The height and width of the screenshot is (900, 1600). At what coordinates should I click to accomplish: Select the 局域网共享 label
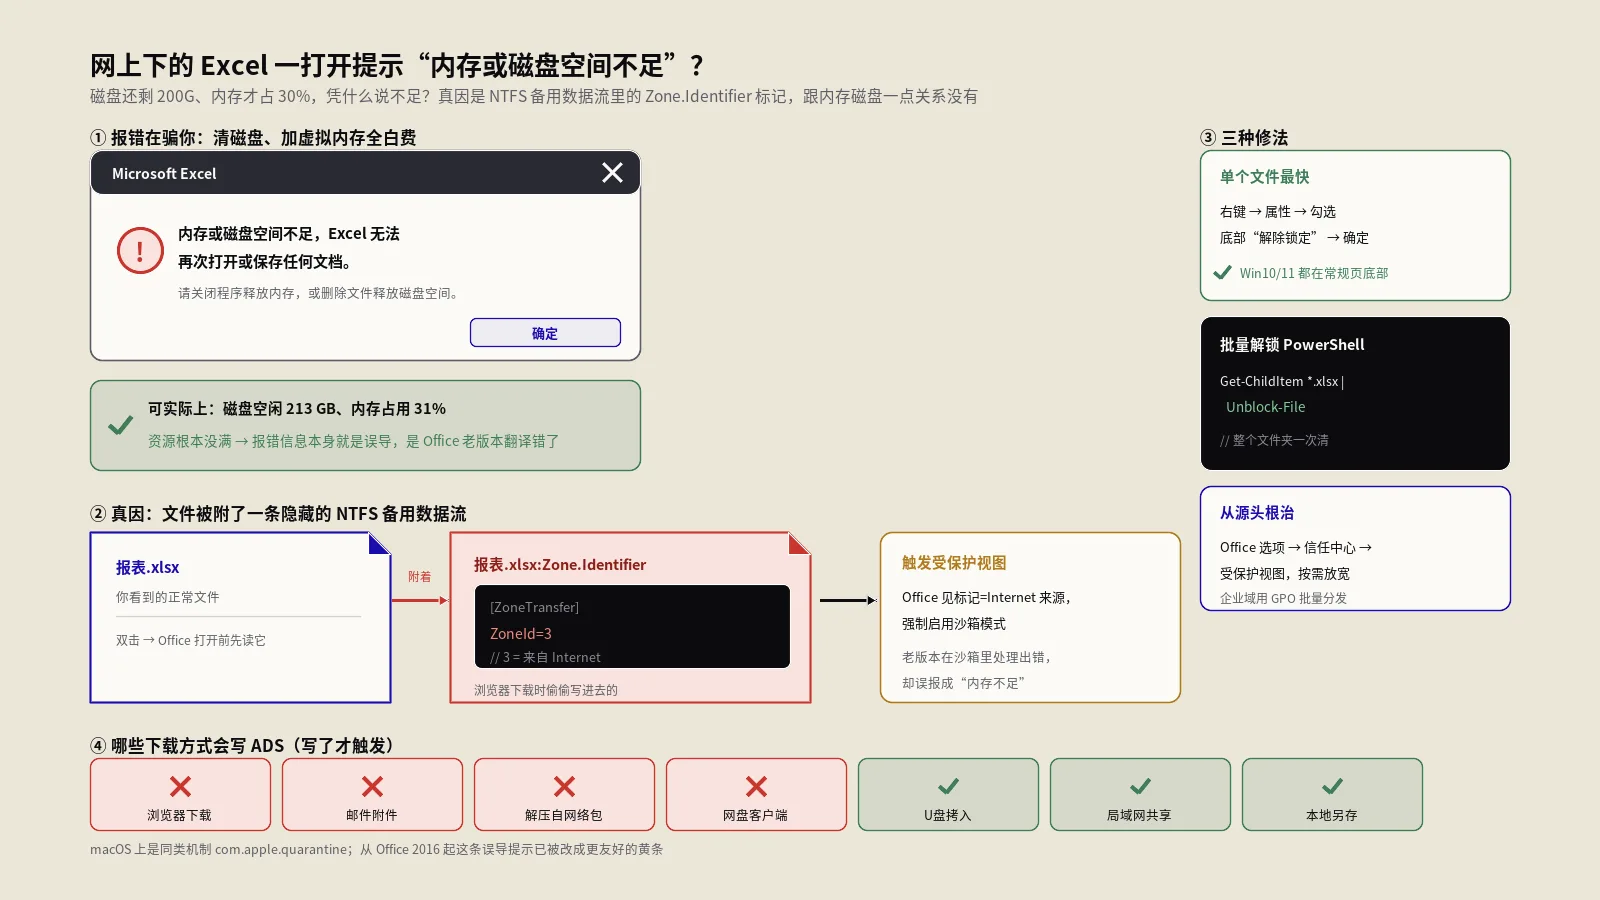coord(1140,815)
